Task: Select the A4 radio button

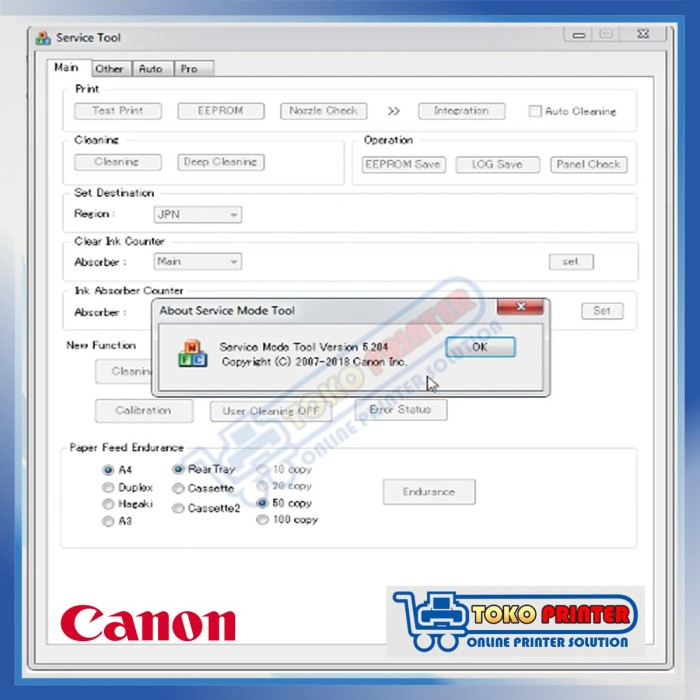Action: coord(108,470)
